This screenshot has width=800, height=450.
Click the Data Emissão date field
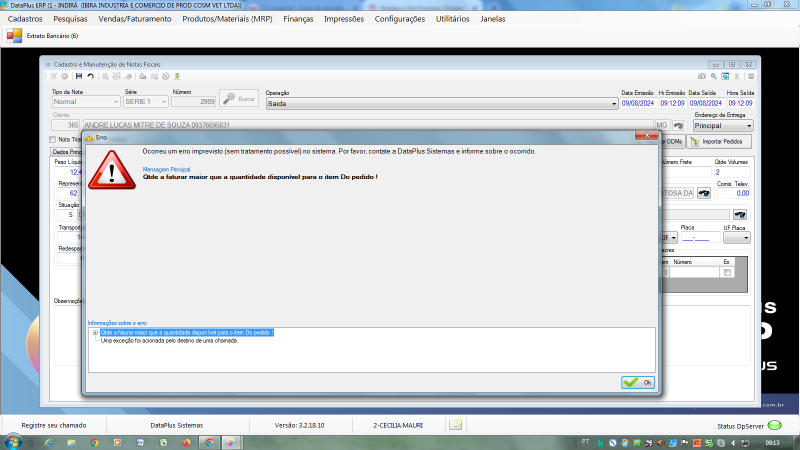(638, 103)
